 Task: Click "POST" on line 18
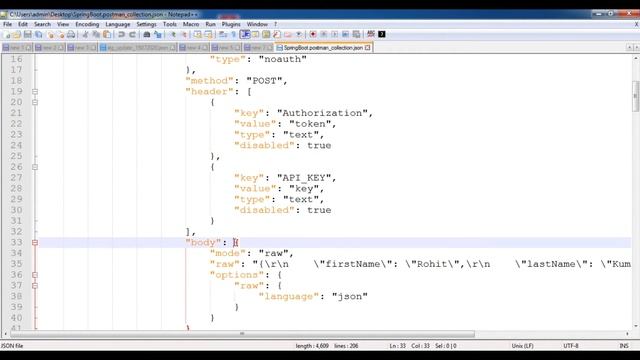264,81
